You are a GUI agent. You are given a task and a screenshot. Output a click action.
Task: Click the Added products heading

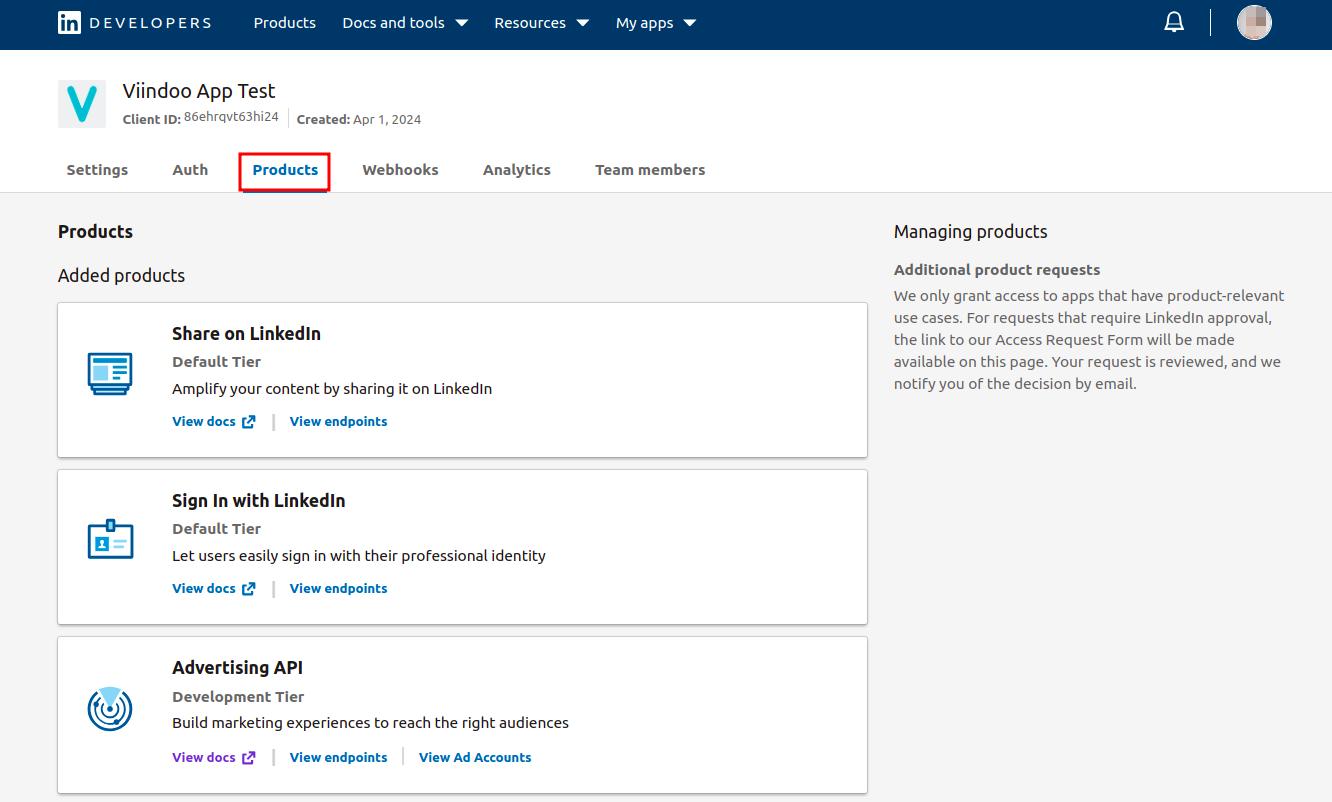pos(121,276)
